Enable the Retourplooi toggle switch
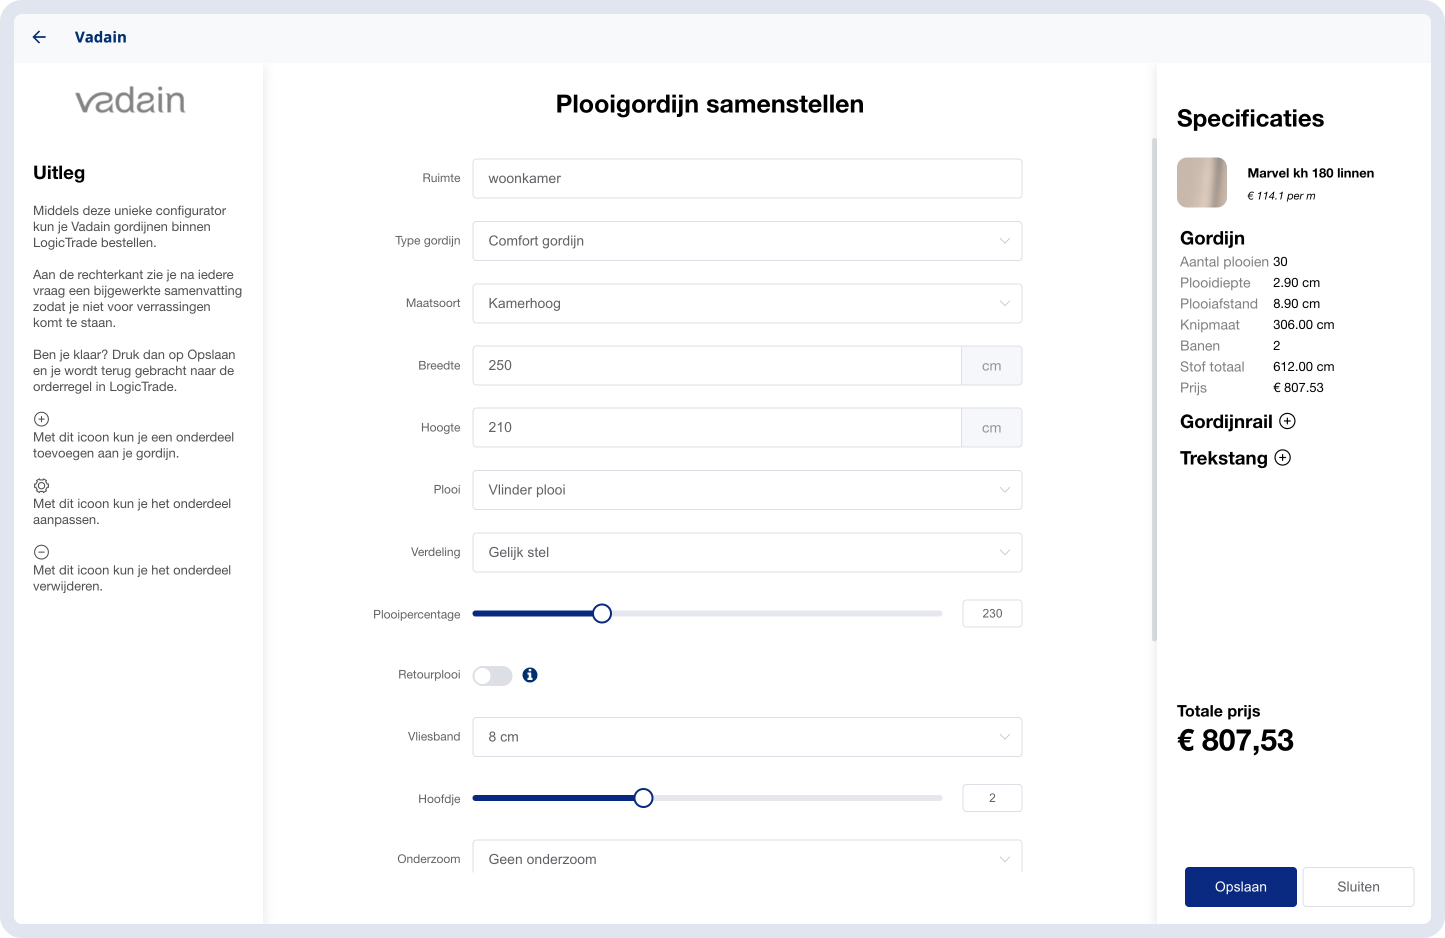 point(492,676)
